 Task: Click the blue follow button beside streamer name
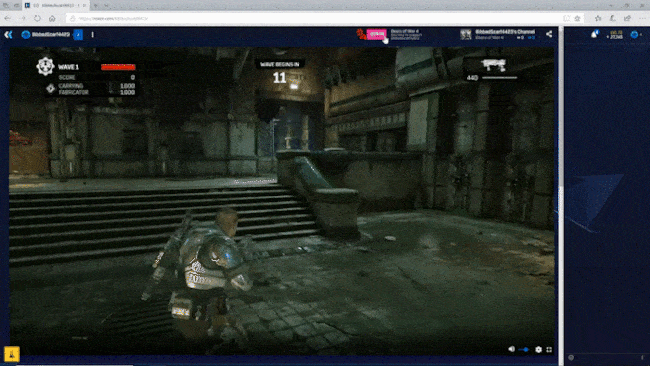tap(78, 35)
